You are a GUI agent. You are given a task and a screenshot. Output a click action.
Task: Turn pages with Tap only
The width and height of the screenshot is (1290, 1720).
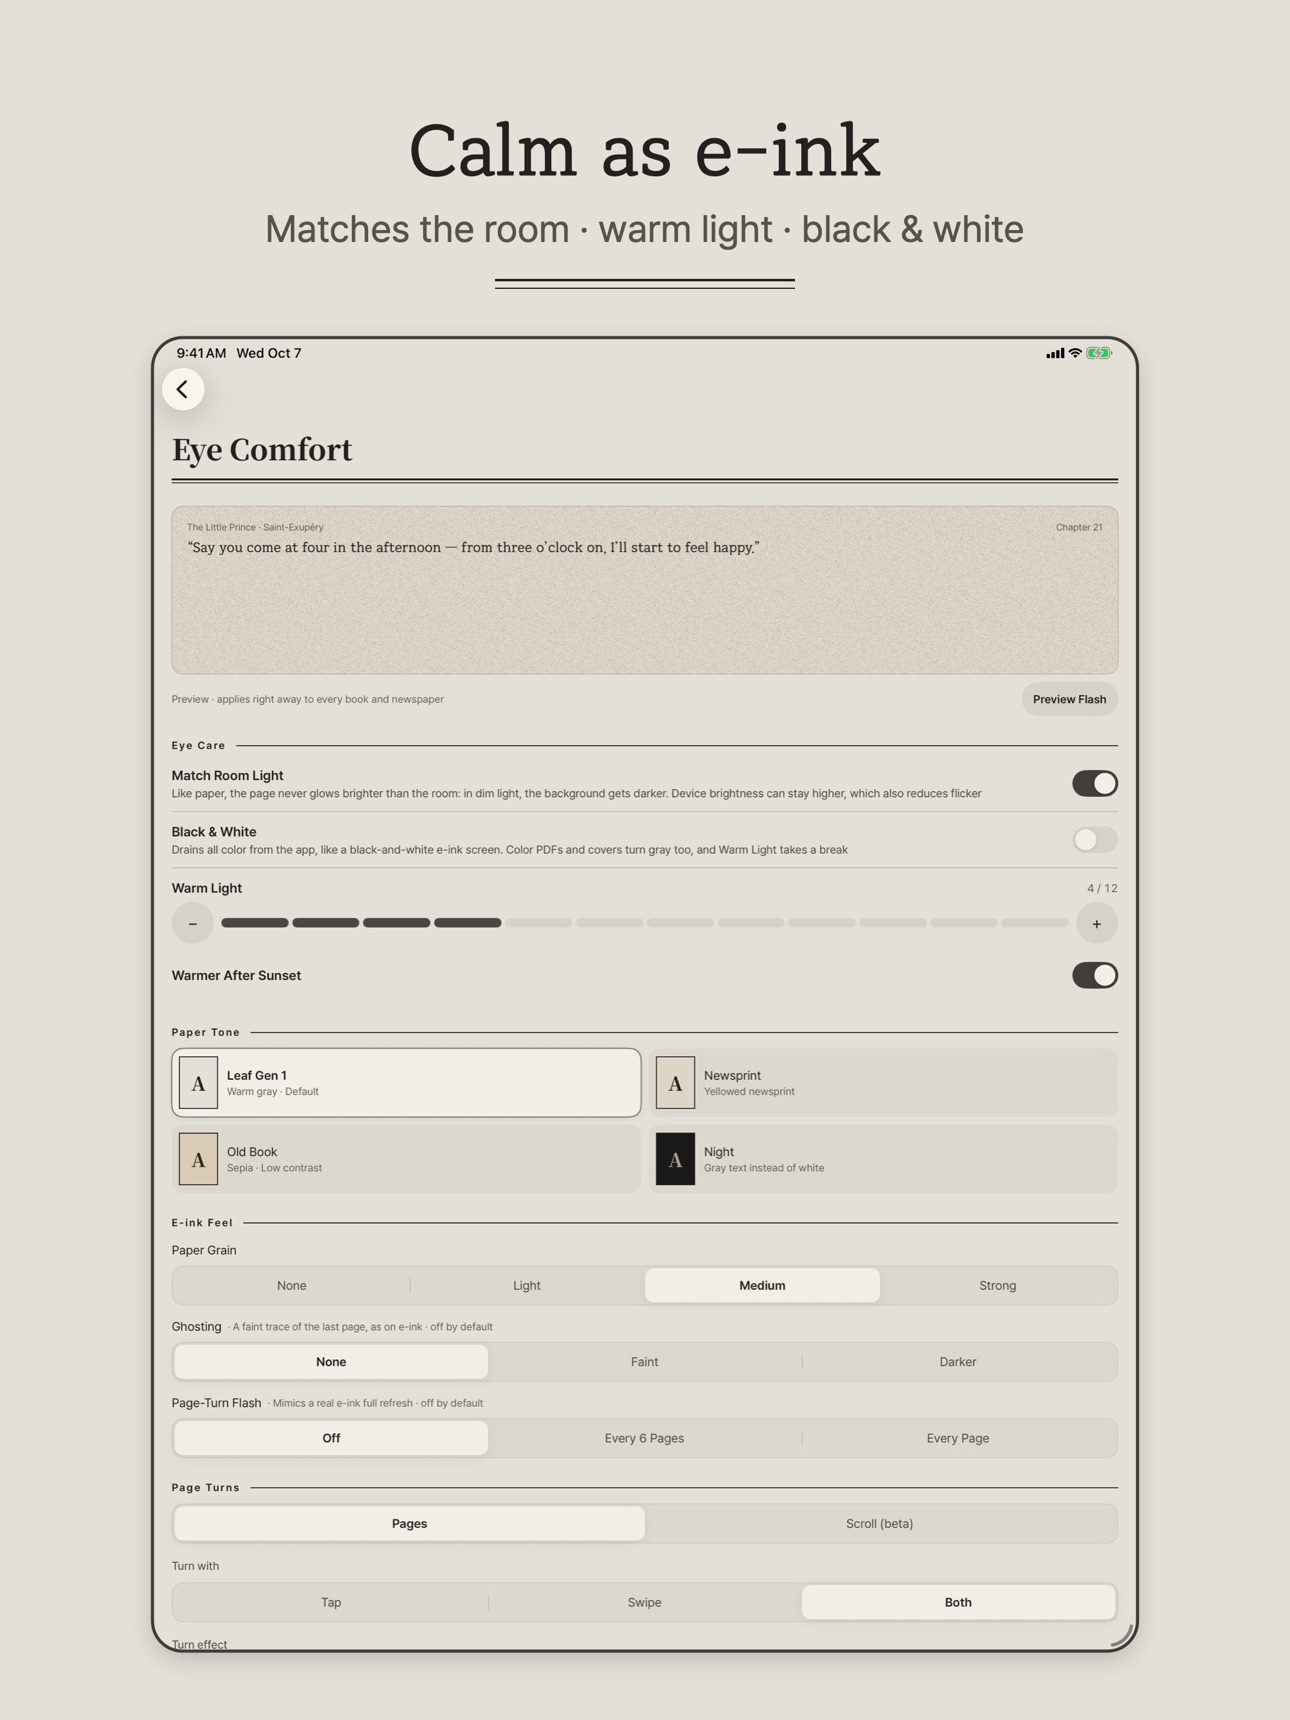[x=331, y=1602]
